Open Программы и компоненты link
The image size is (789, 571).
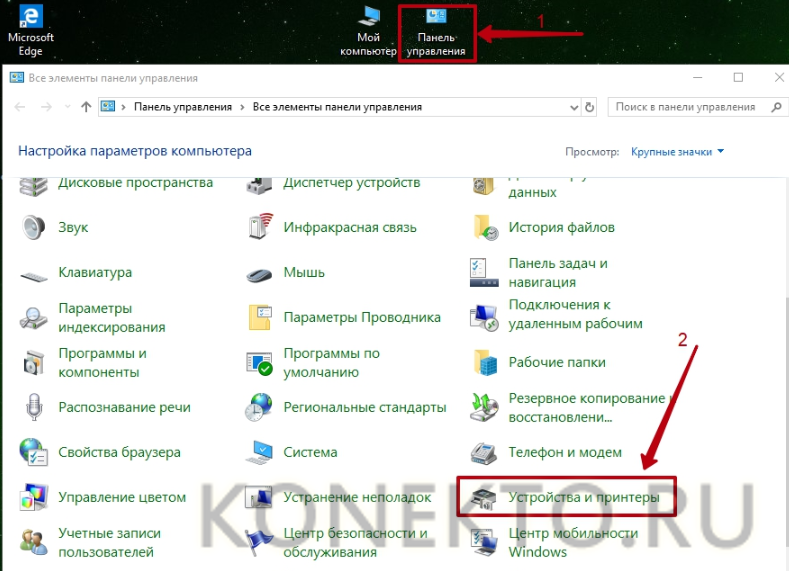pos(102,363)
